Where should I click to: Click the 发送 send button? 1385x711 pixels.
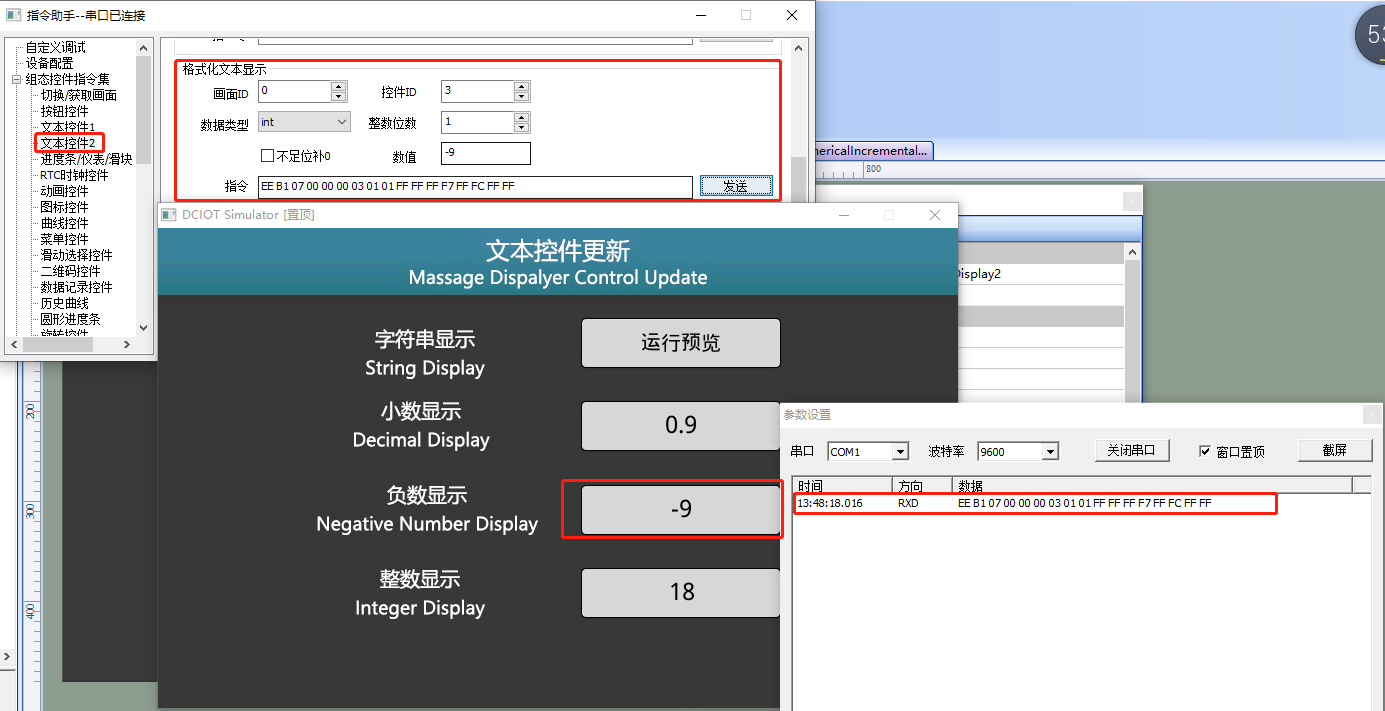736,186
